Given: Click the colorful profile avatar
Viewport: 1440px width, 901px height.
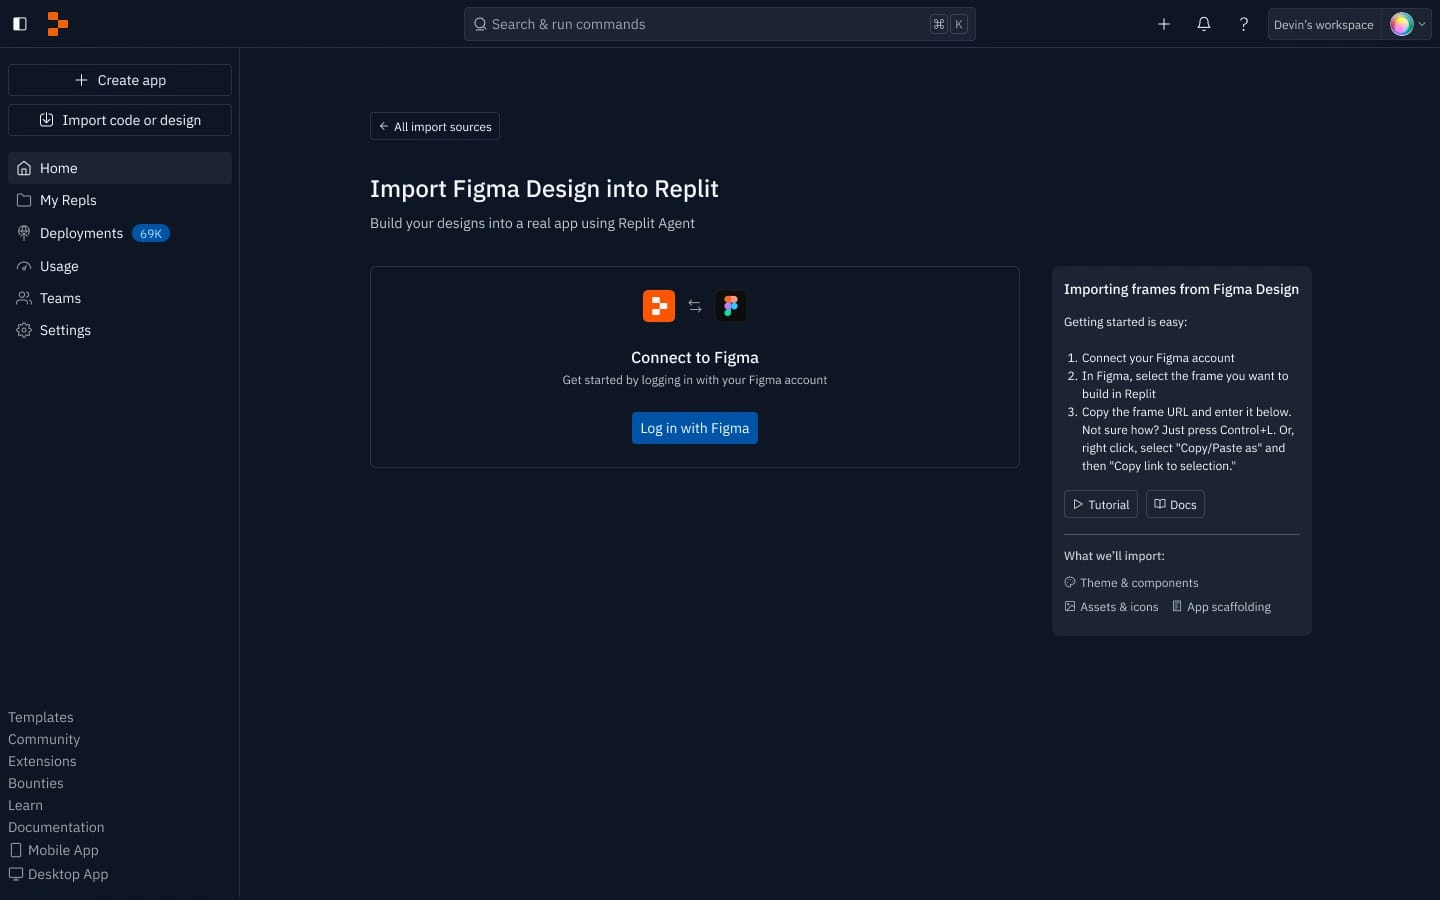Looking at the screenshot, I should [x=1402, y=24].
